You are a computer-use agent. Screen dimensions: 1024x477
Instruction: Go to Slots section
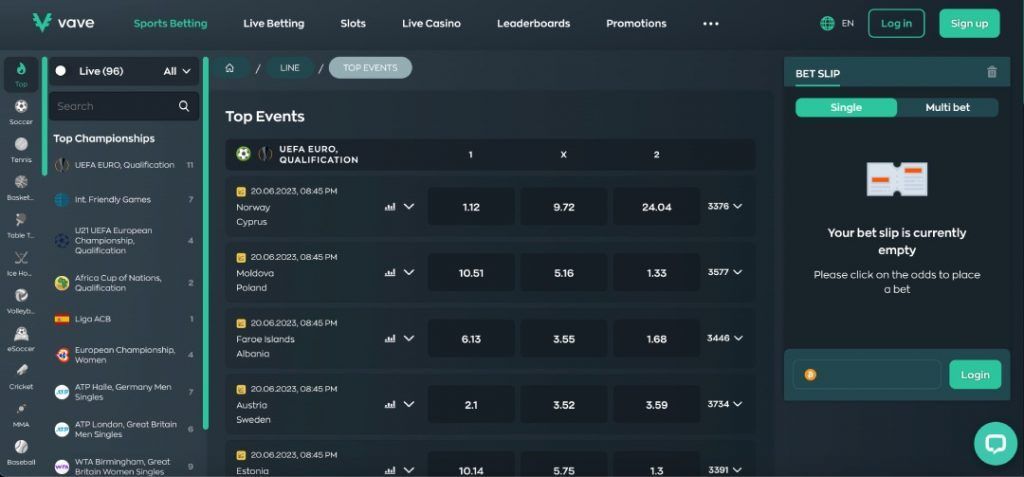tap(353, 24)
